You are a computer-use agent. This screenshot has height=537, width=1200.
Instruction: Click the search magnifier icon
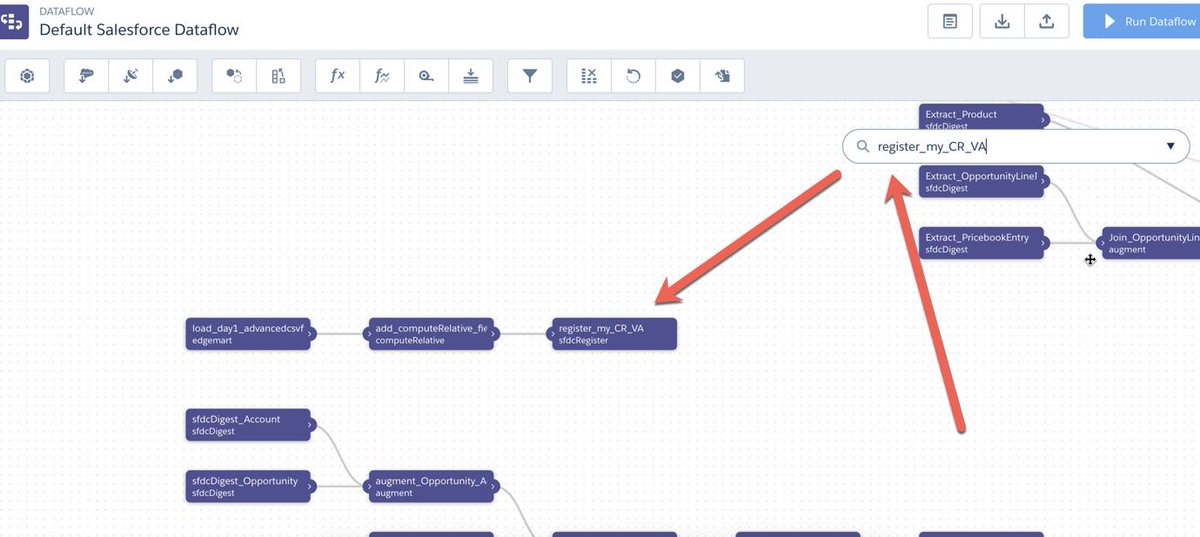[862, 147]
